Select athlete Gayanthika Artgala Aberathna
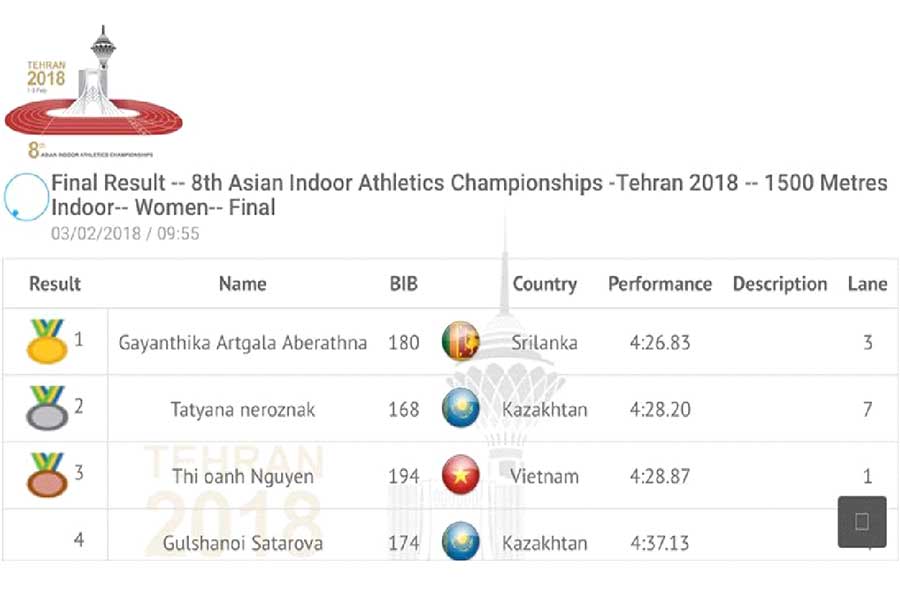The image size is (900, 600). point(243,342)
